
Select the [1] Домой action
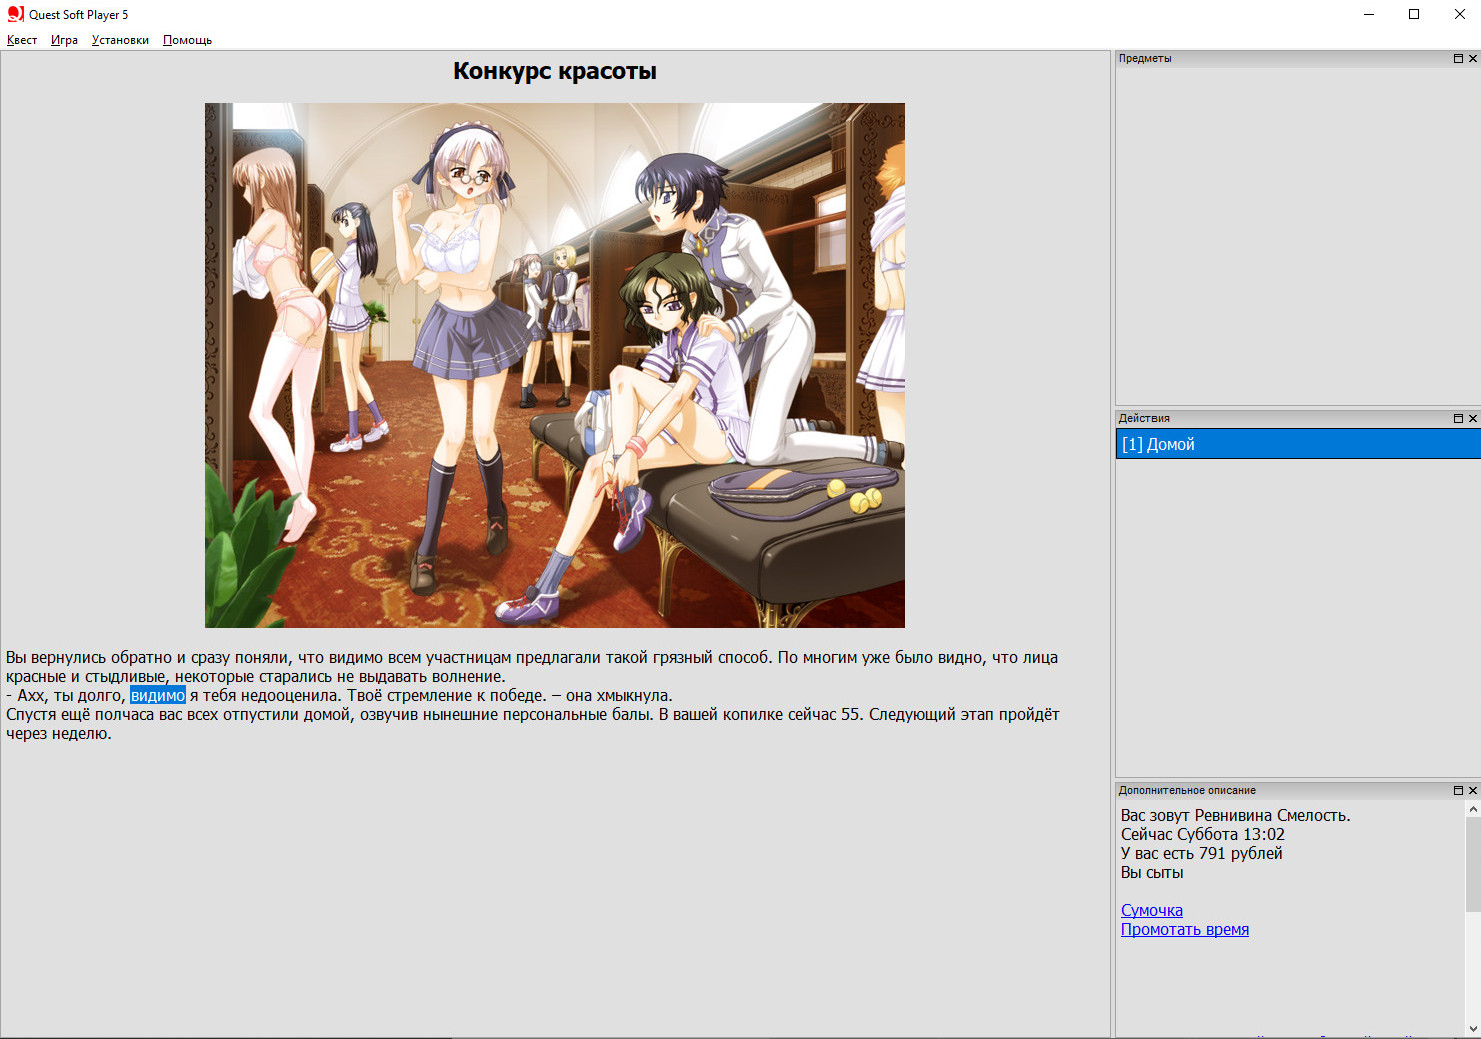pos(1298,444)
